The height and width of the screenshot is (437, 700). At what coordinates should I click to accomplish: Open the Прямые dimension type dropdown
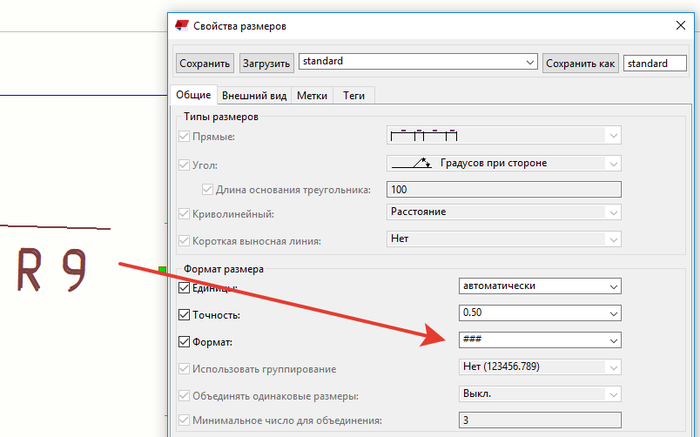[x=504, y=135]
